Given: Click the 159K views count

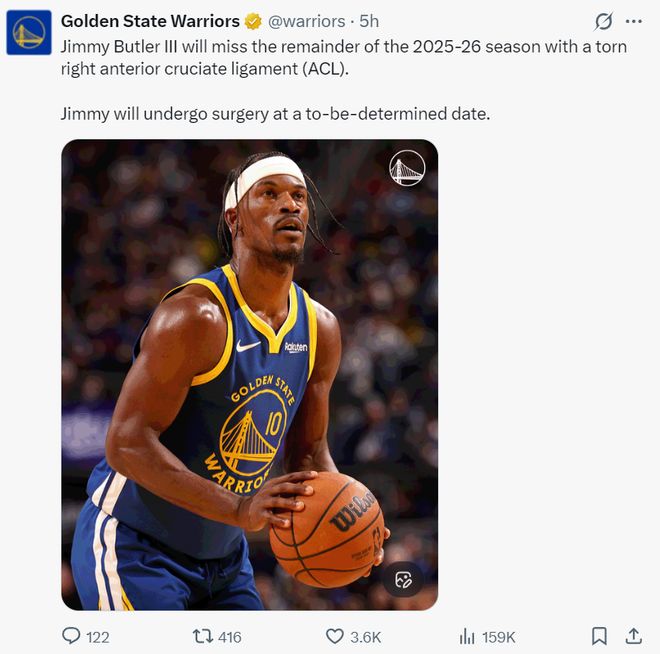Looking at the screenshot, I should point(499,637).
